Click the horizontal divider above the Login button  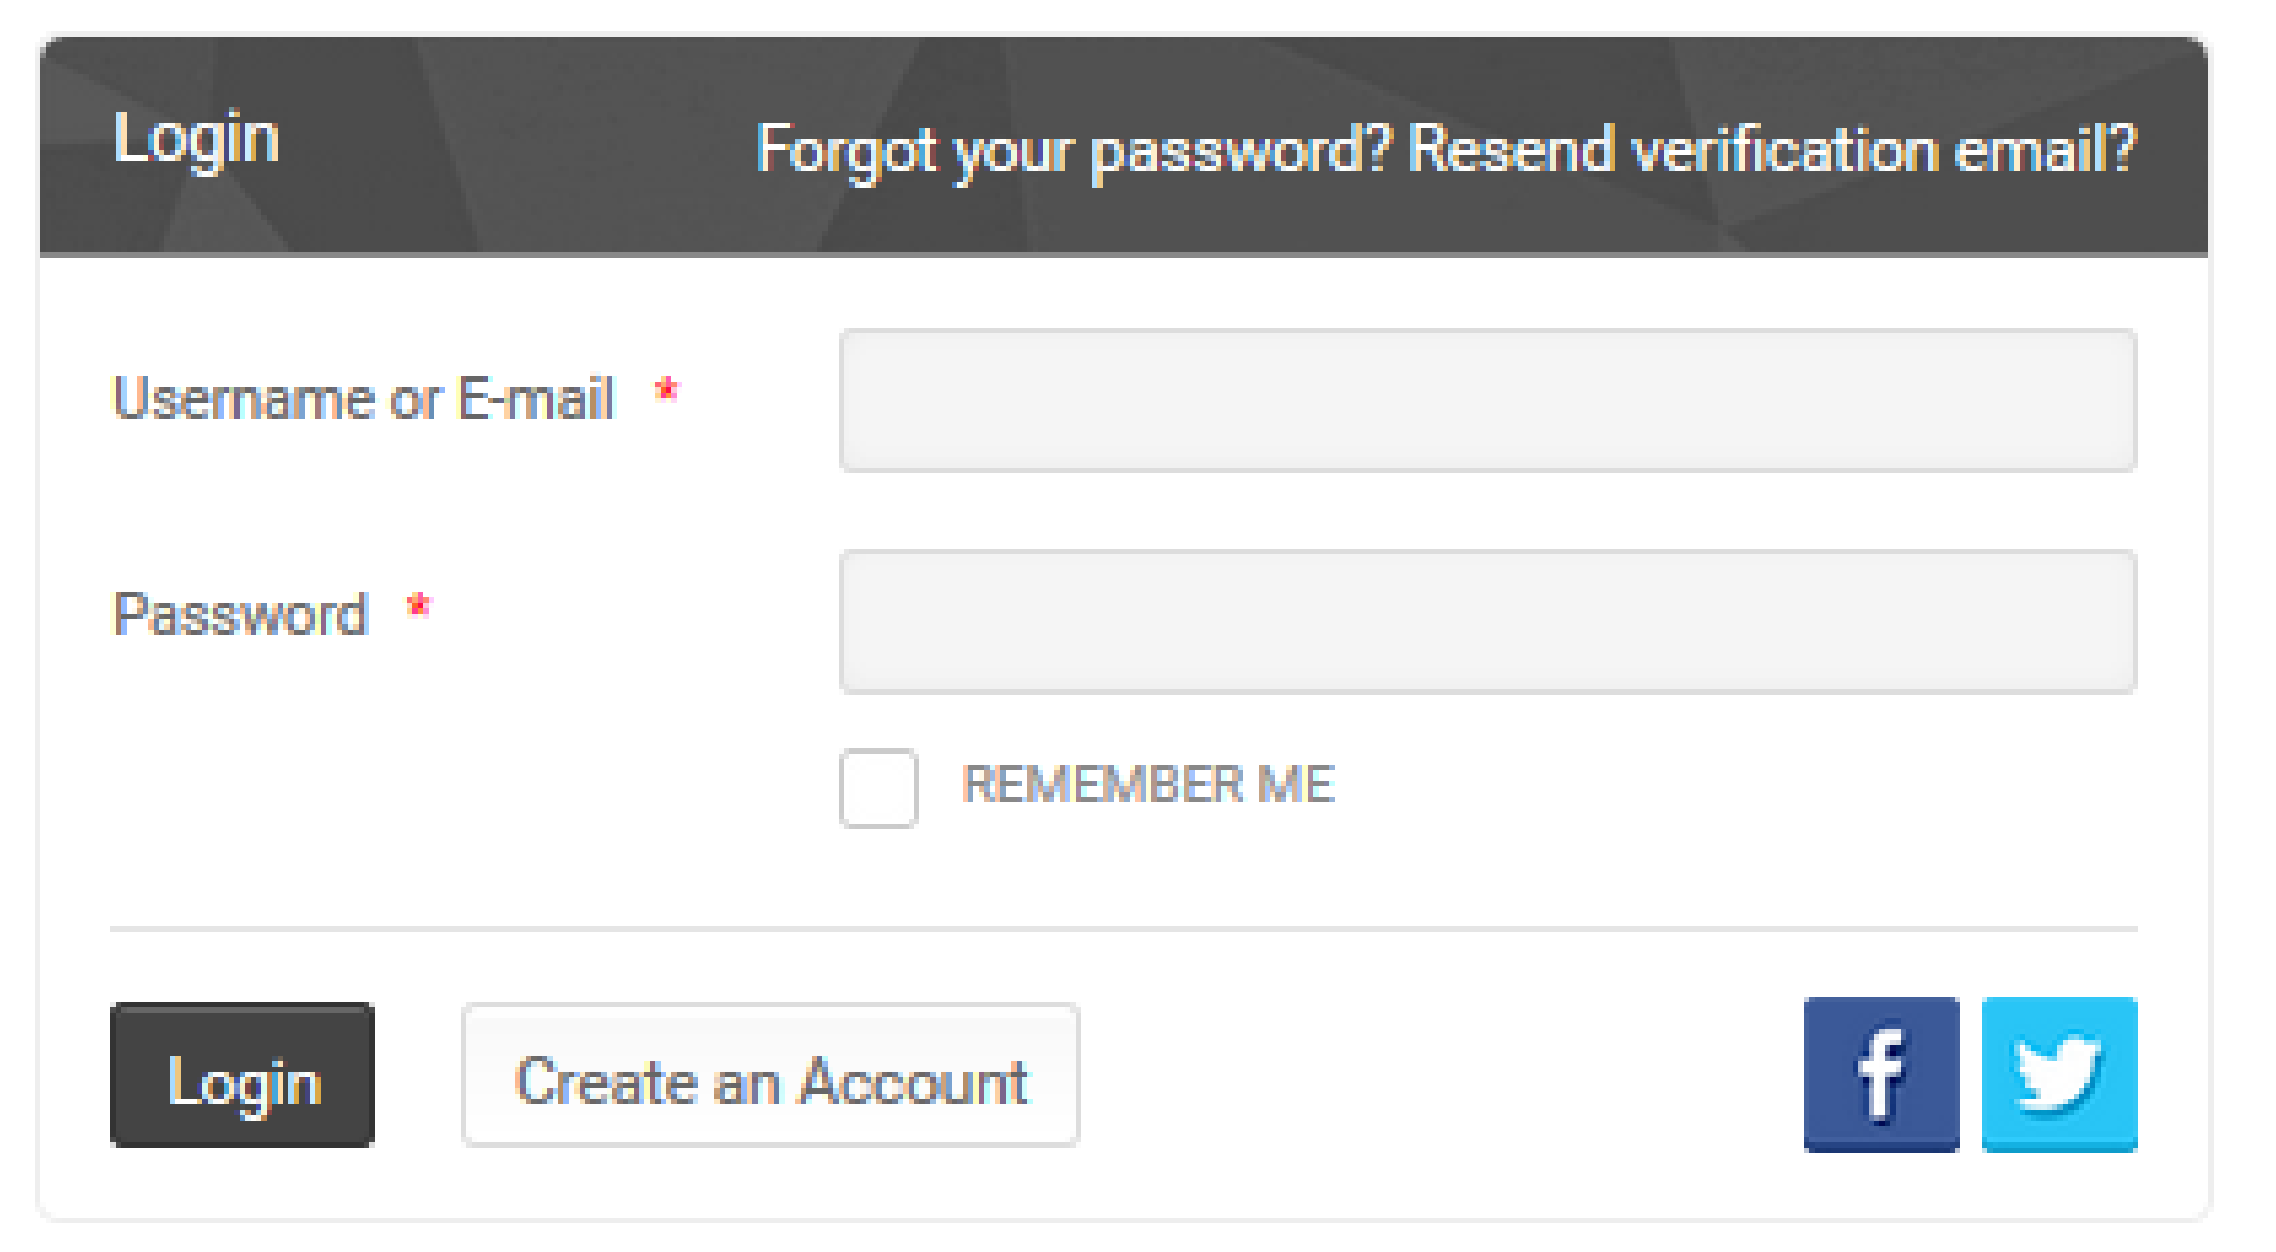pyautogui.click(x=1123, y=929)
